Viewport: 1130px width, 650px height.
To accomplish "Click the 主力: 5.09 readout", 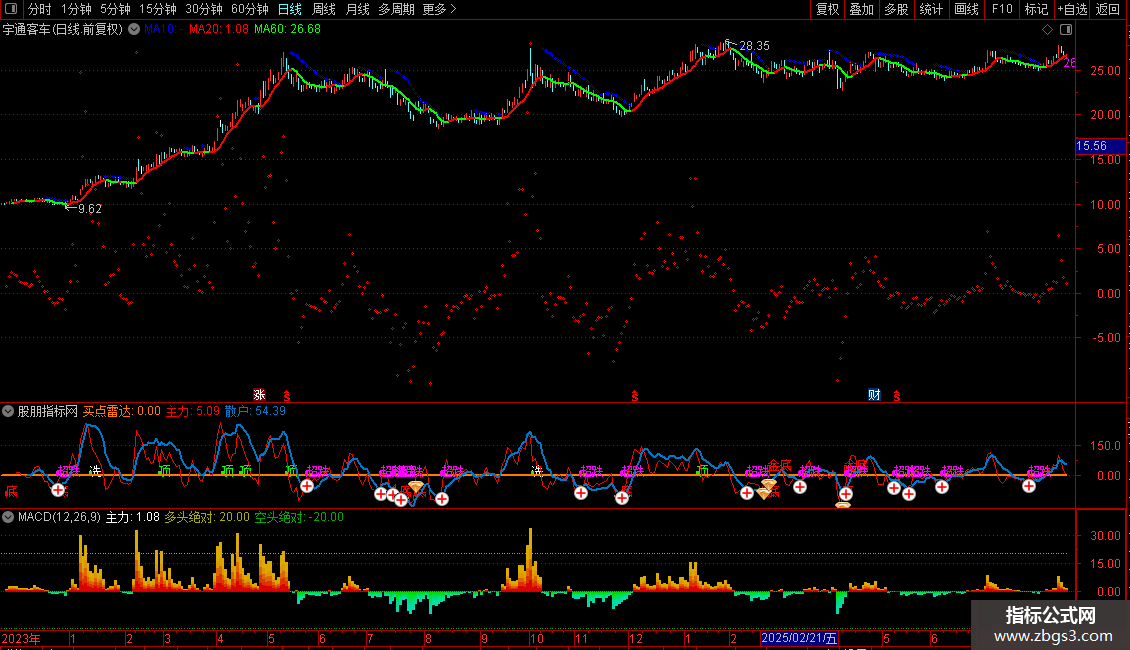I will (x=192, y=411).
